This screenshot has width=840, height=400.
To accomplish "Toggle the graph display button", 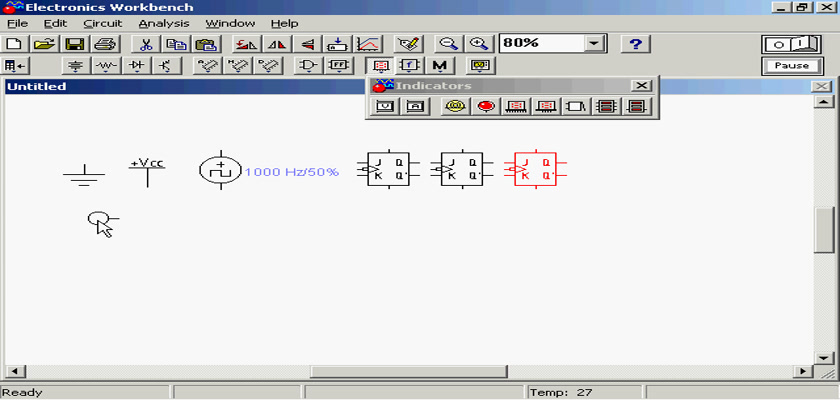I will pos(368,44).
